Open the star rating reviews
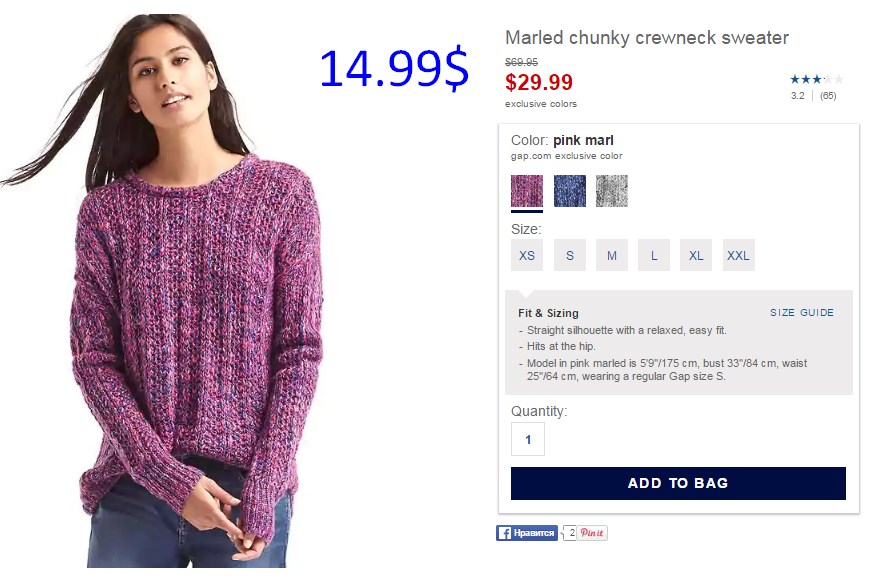Viewport: 879px width, 576px height. [x=816, y=80]
